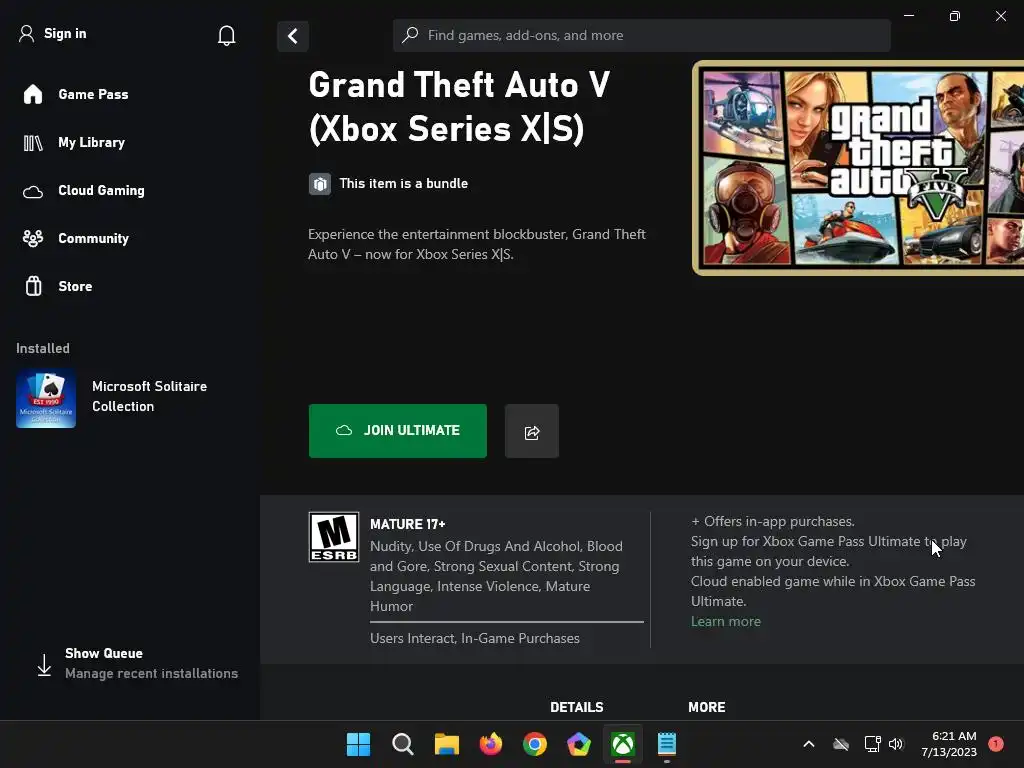Open File Explorer from the taskbar
Viewport: 1024px width, 768px height.
click(447, 744)
